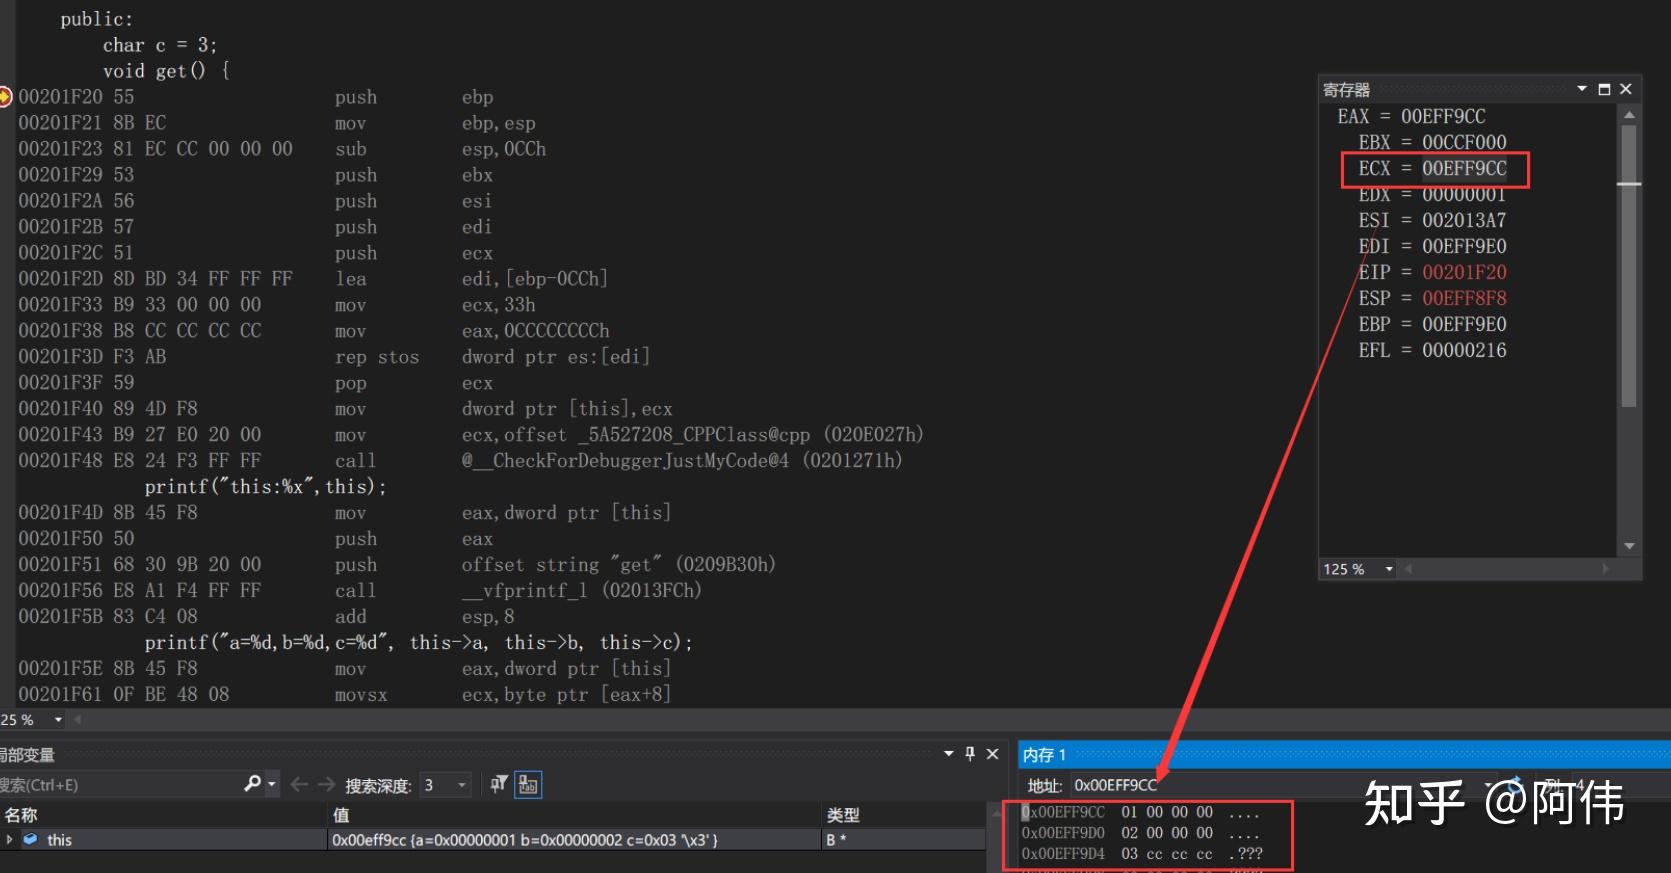Click EIP register value 00201F20
The image size is (1671, 873).
coord(1464,272)
